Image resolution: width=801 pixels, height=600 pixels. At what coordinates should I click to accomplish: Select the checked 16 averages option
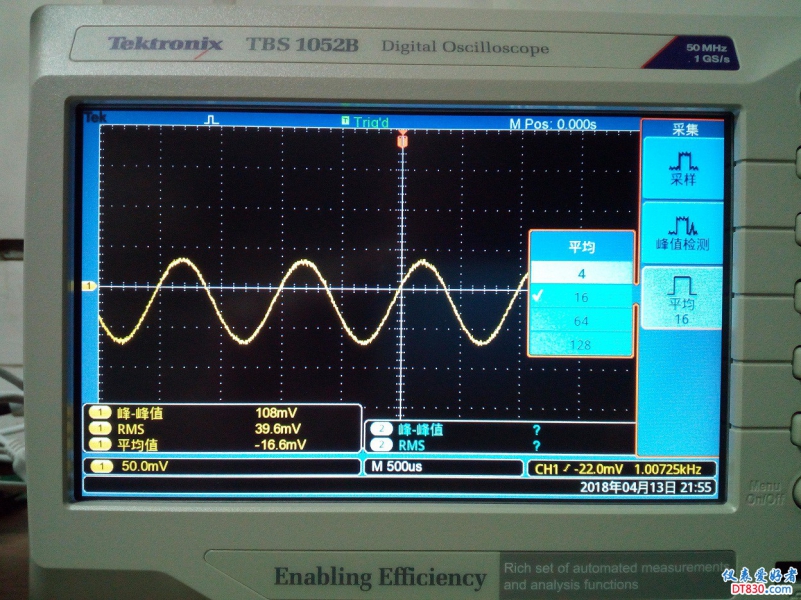(x=581, y=297)
